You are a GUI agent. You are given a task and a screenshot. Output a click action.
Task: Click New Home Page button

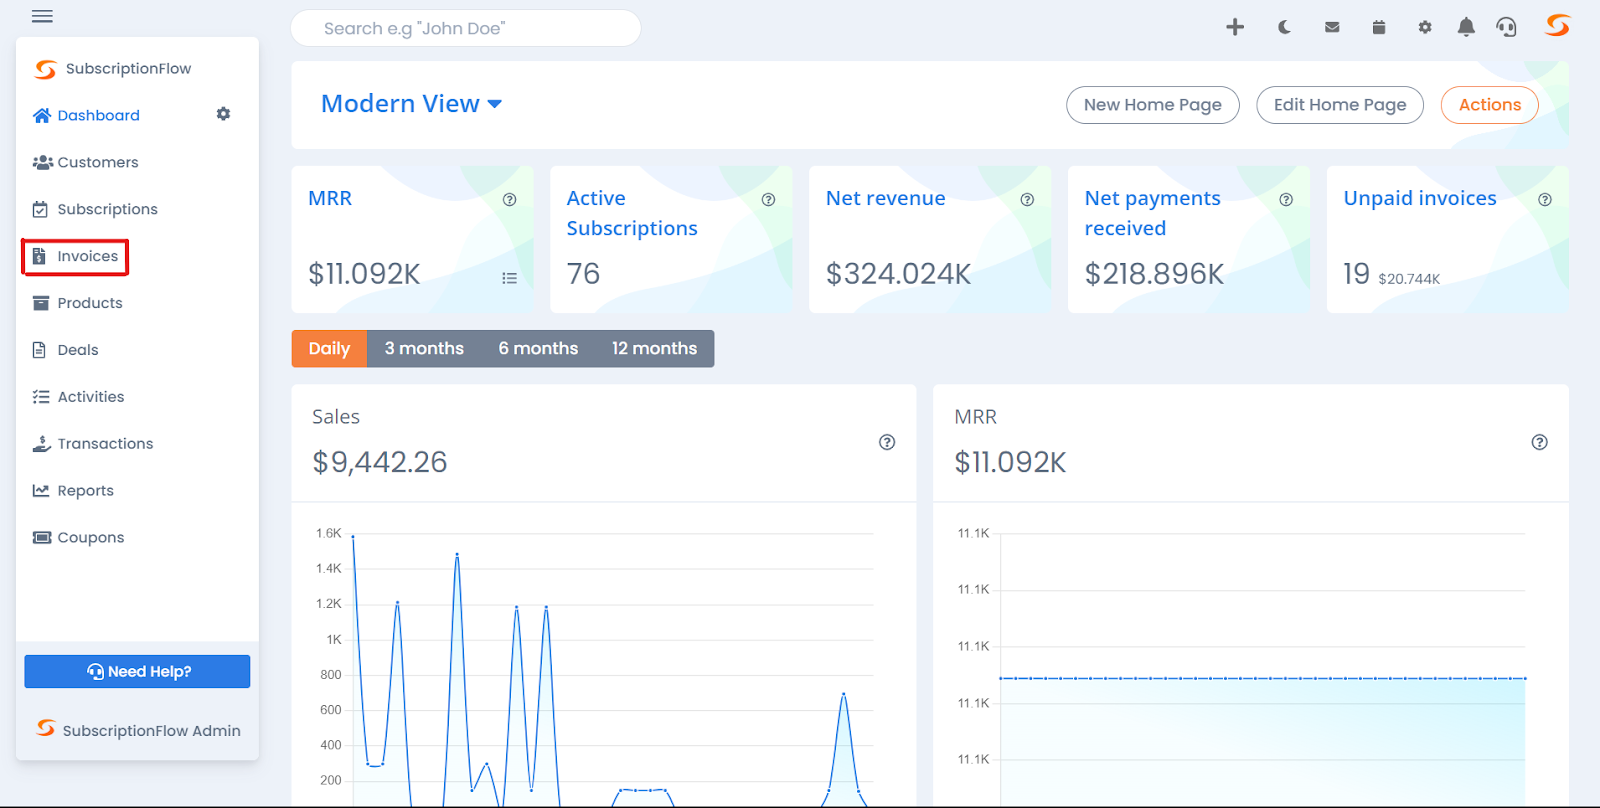(1153, 105)
